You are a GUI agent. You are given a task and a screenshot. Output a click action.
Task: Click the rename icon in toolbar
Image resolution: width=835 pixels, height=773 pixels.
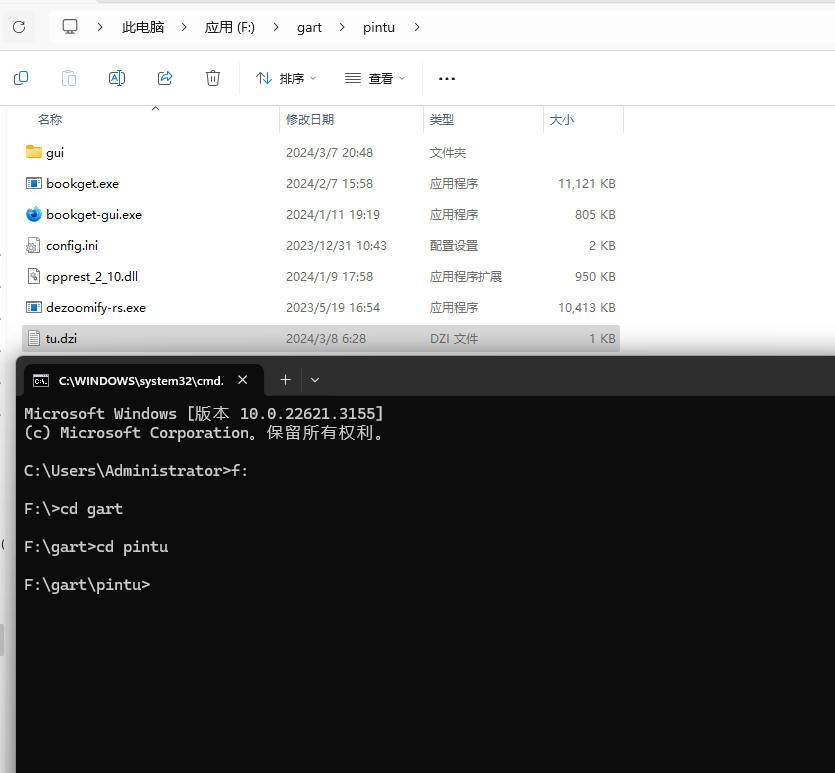coord(117,78)
